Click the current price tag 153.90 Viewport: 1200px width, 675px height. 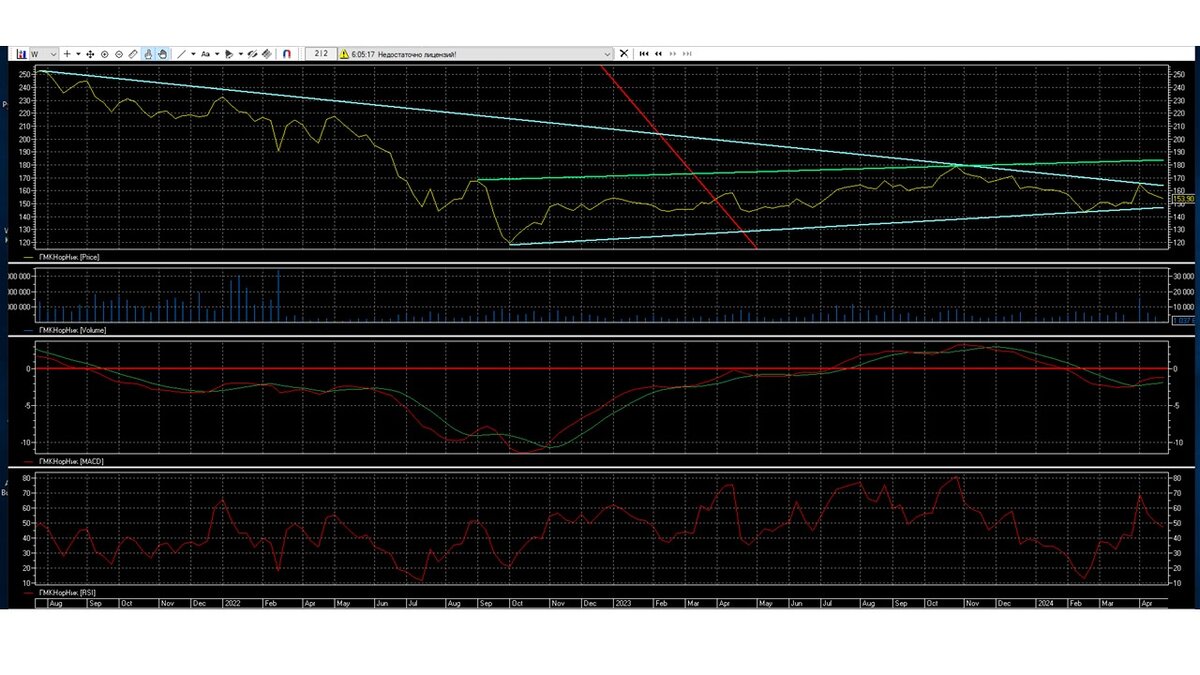coord(1183,199)
